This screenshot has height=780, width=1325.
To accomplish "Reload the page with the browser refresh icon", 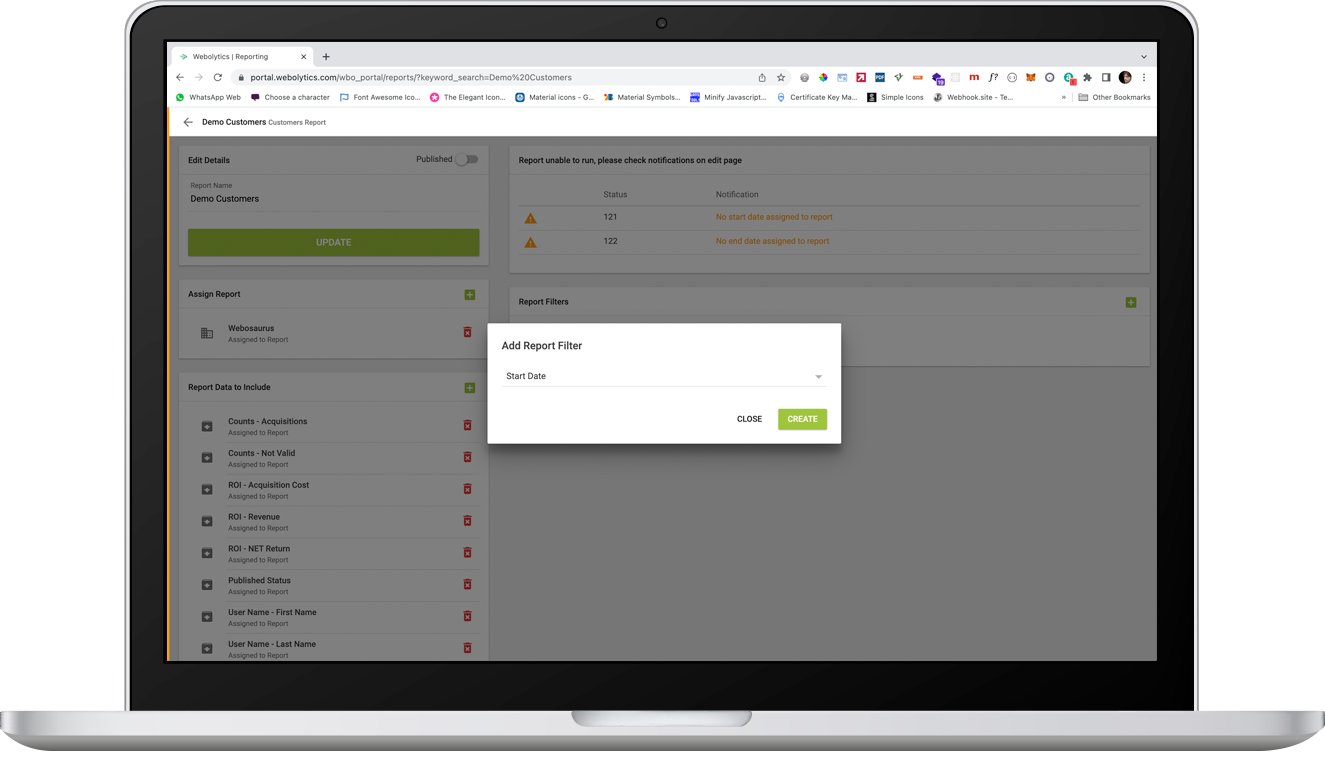I will (218, 77).
